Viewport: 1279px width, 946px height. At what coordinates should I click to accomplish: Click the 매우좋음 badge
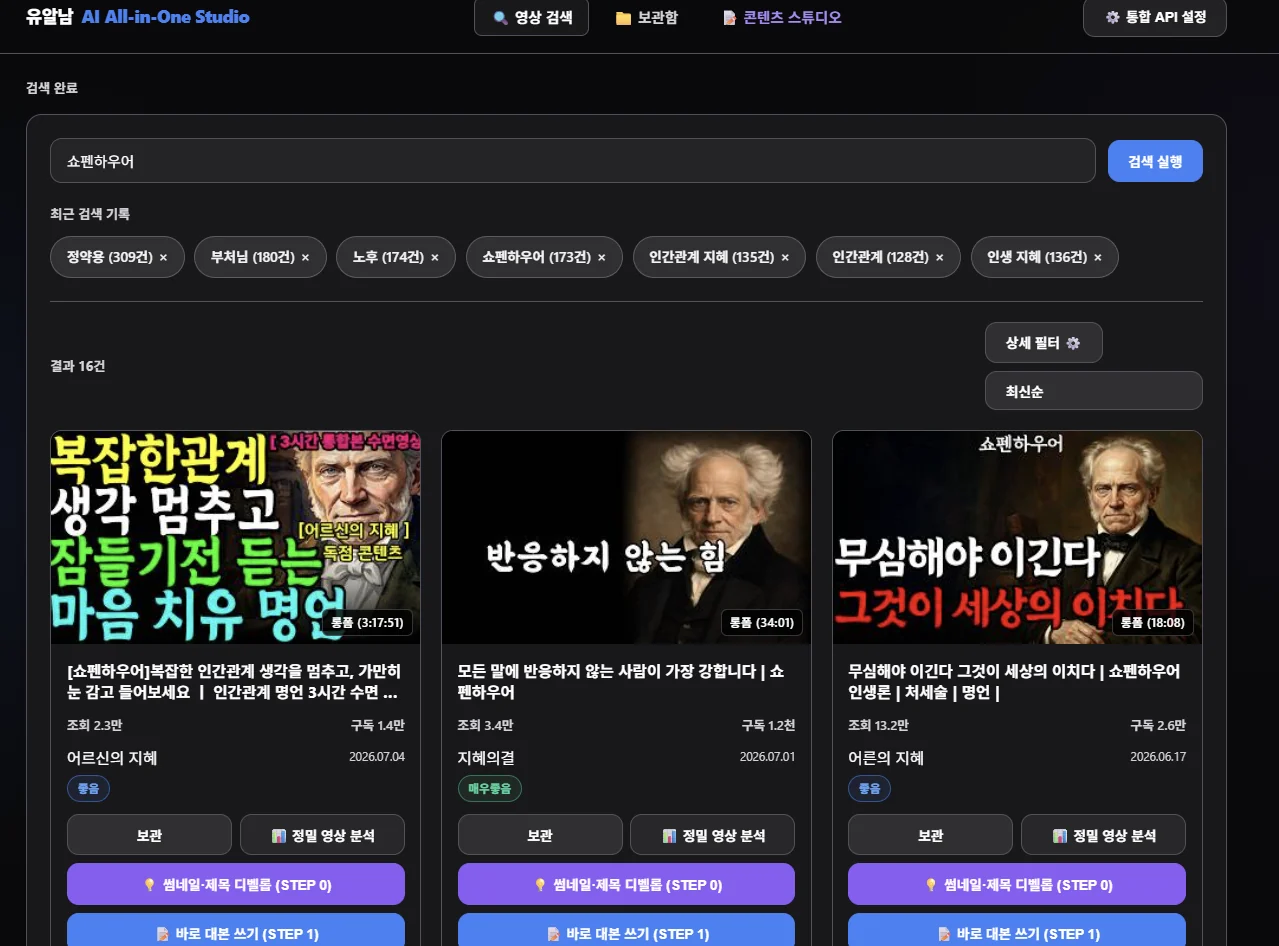[x=489, y=788]
